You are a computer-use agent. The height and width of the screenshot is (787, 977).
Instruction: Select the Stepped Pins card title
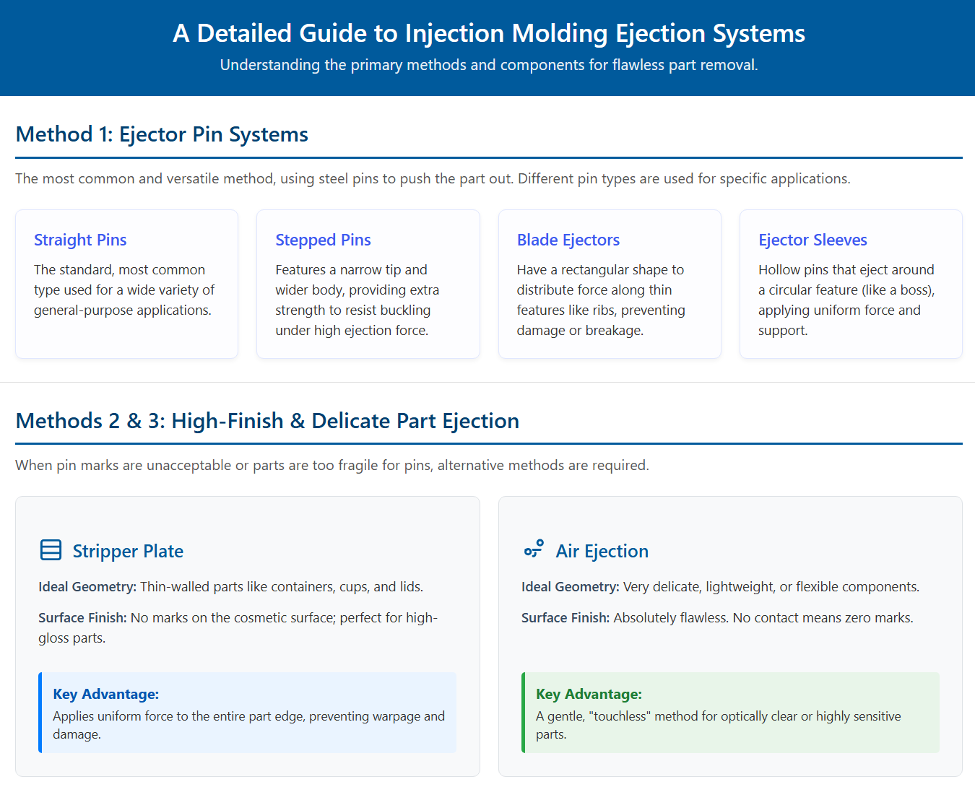[x=323, y=240]
